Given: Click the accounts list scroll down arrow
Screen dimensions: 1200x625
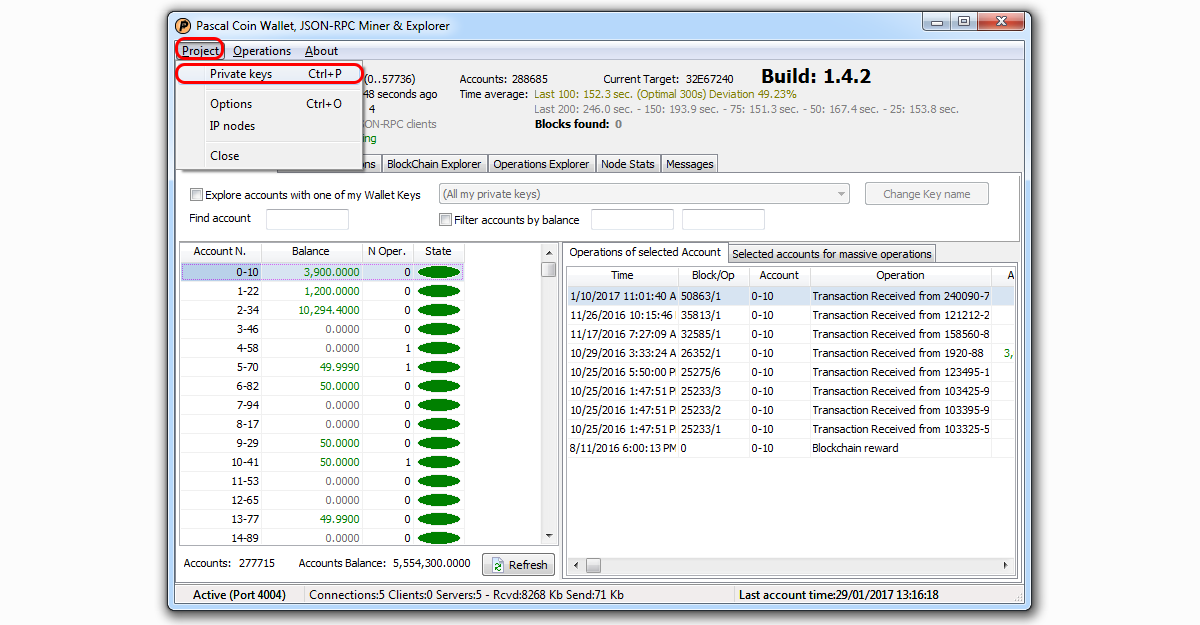Looking at the screenshot, I should tap(548, 537).
